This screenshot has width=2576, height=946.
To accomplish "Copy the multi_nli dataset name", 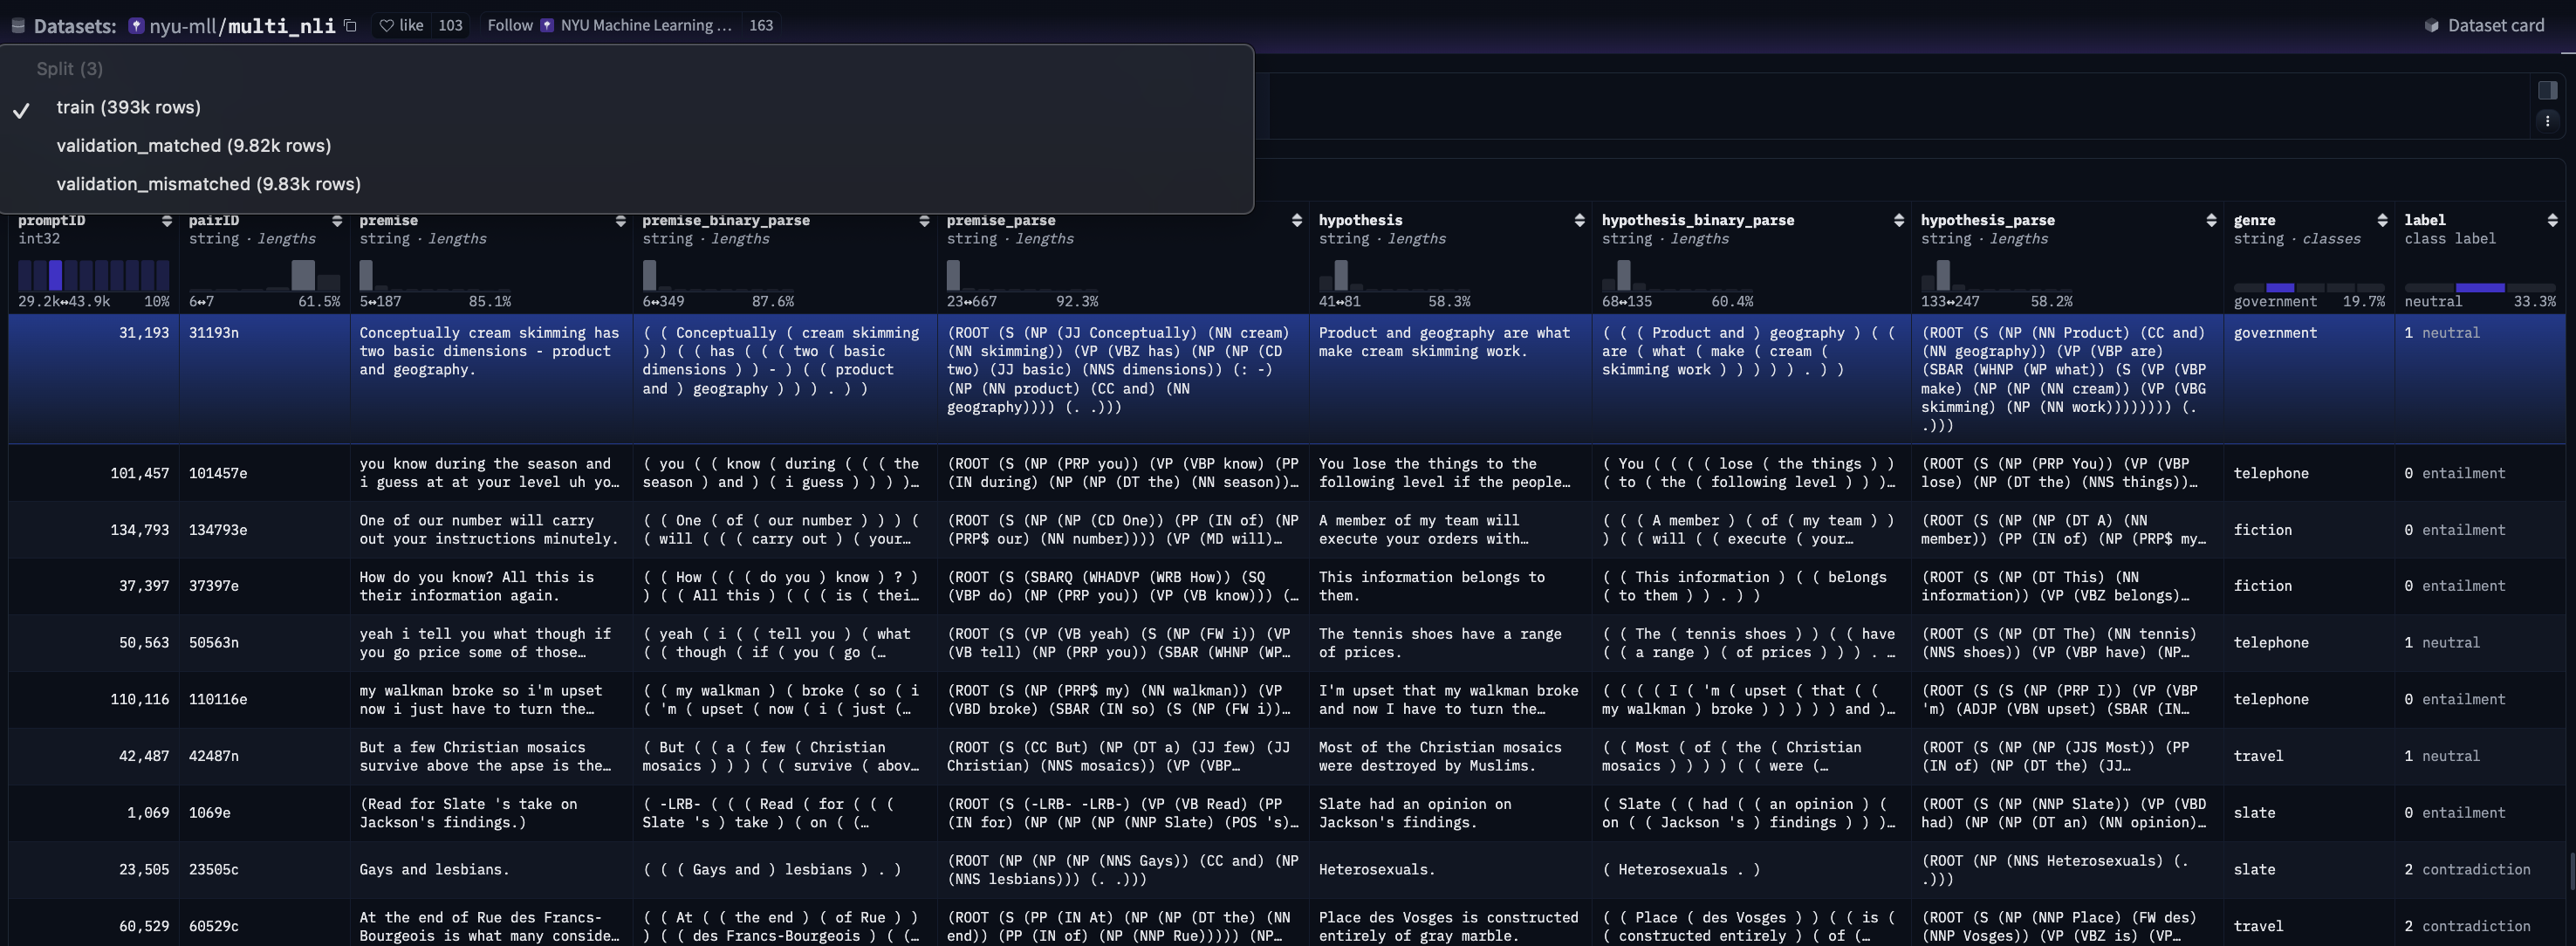I will point(350,26).
